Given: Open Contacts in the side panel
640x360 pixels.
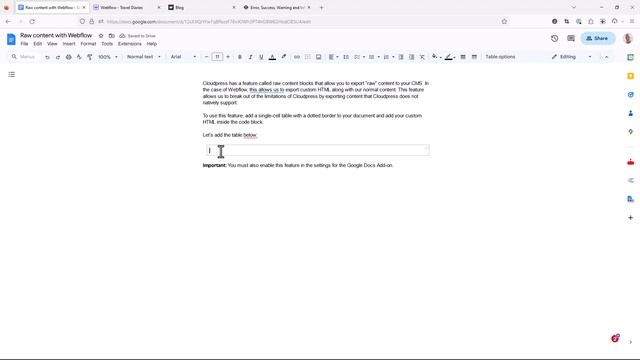Looking at the screenshot, I should click(x=631, y=113).
